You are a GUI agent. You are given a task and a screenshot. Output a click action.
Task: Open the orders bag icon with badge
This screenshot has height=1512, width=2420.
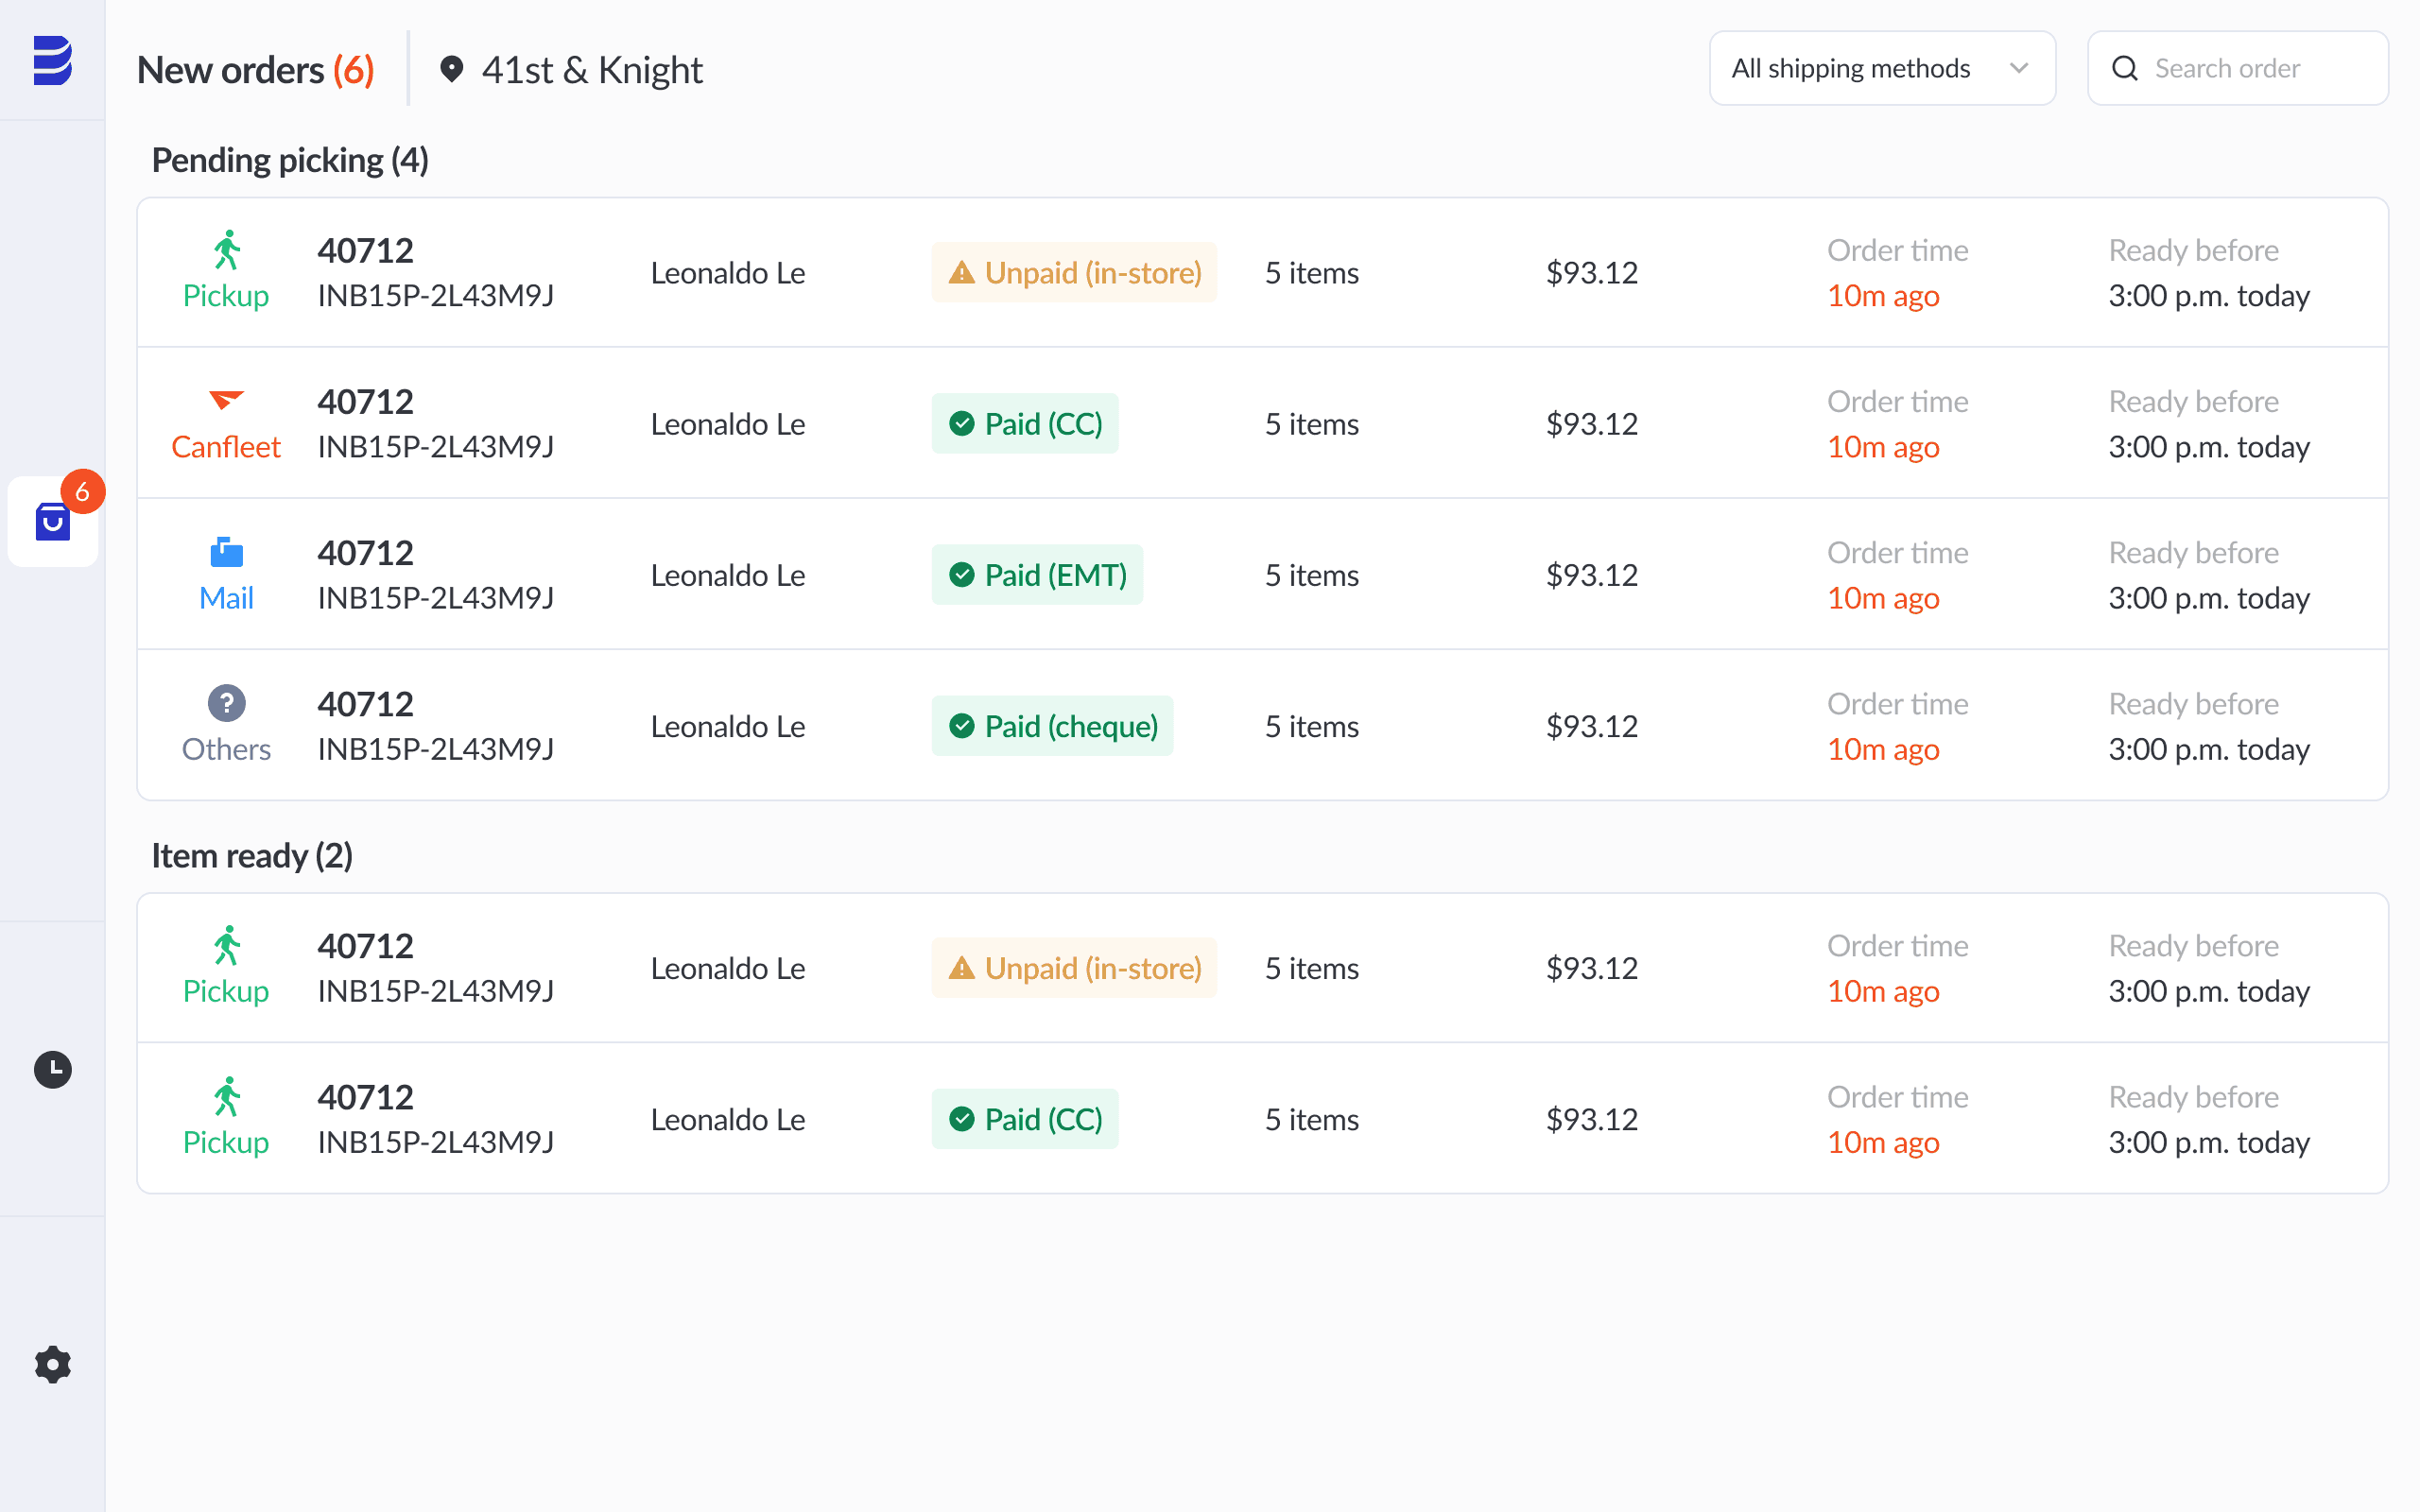53,521
